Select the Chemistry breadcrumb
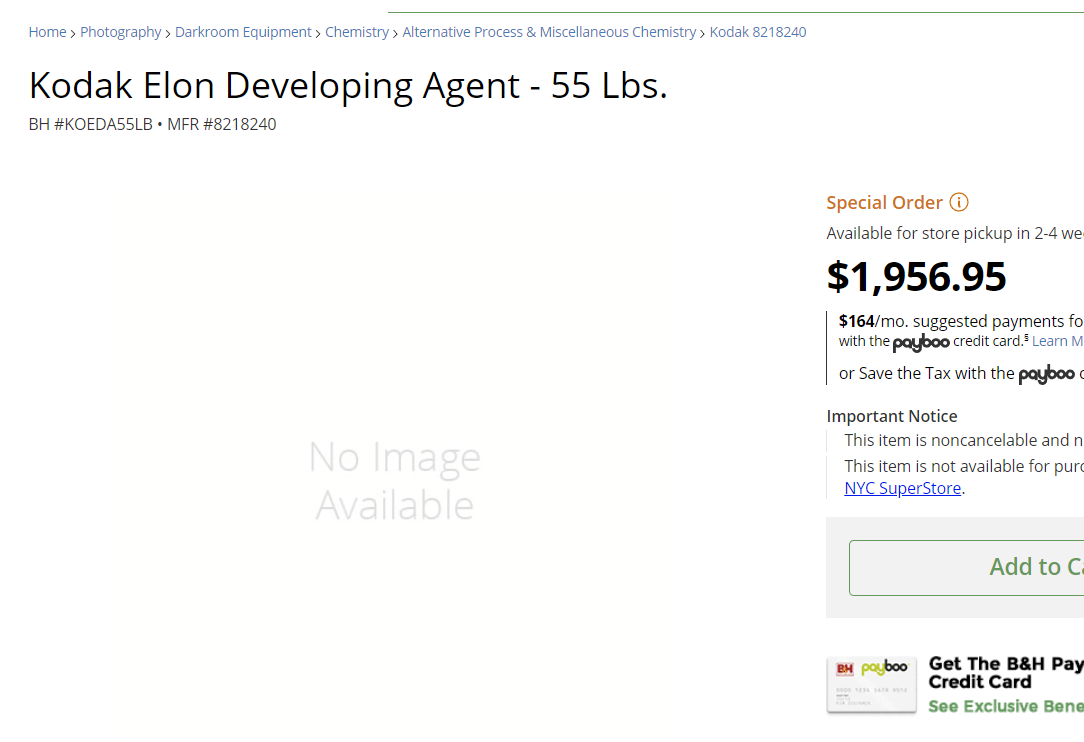This screenshot has width=1084, height=742. 357,32
